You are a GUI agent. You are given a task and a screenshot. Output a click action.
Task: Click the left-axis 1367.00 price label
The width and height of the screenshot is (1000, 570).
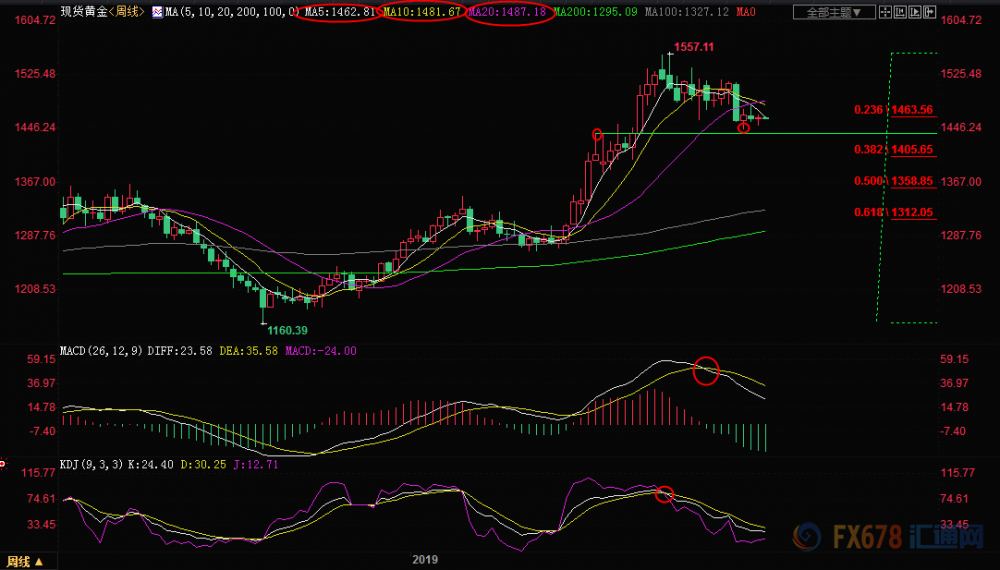(x=35, y=182)
